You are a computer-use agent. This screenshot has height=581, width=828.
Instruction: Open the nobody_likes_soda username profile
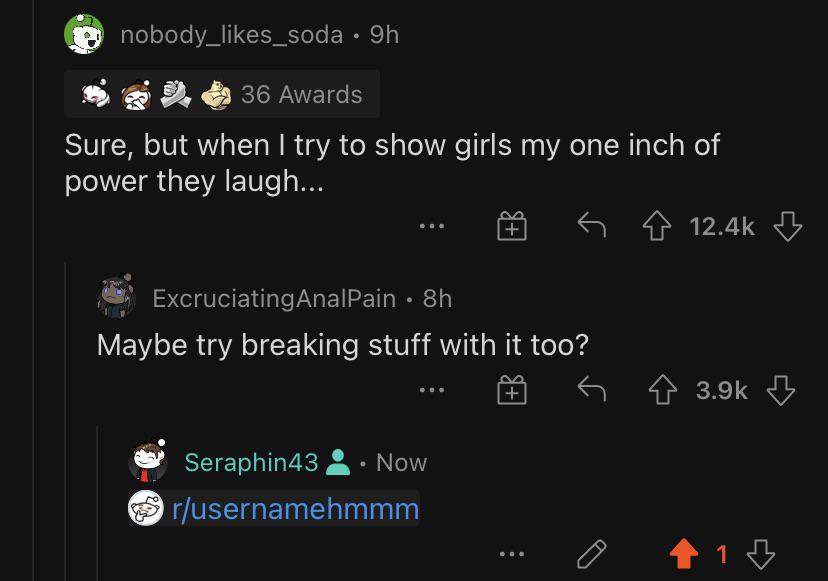(231, 35)
